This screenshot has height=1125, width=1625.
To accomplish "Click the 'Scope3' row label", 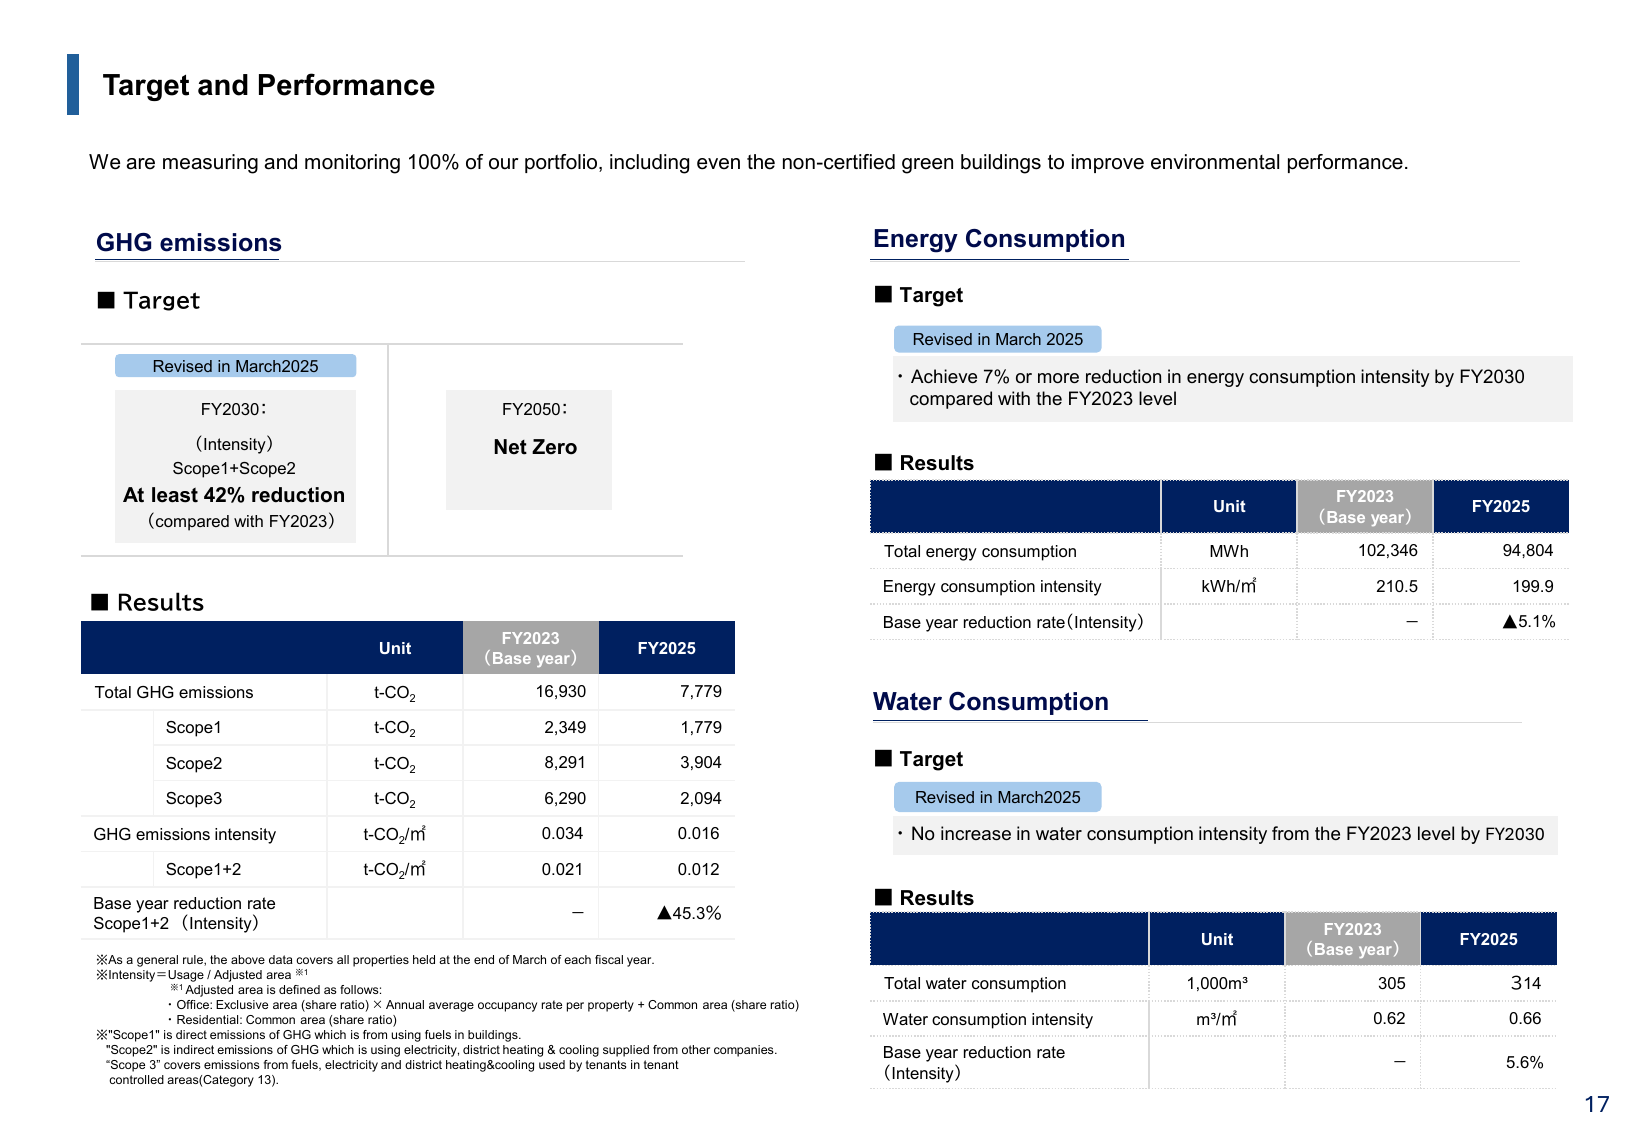I will click(x=194, y=799).
